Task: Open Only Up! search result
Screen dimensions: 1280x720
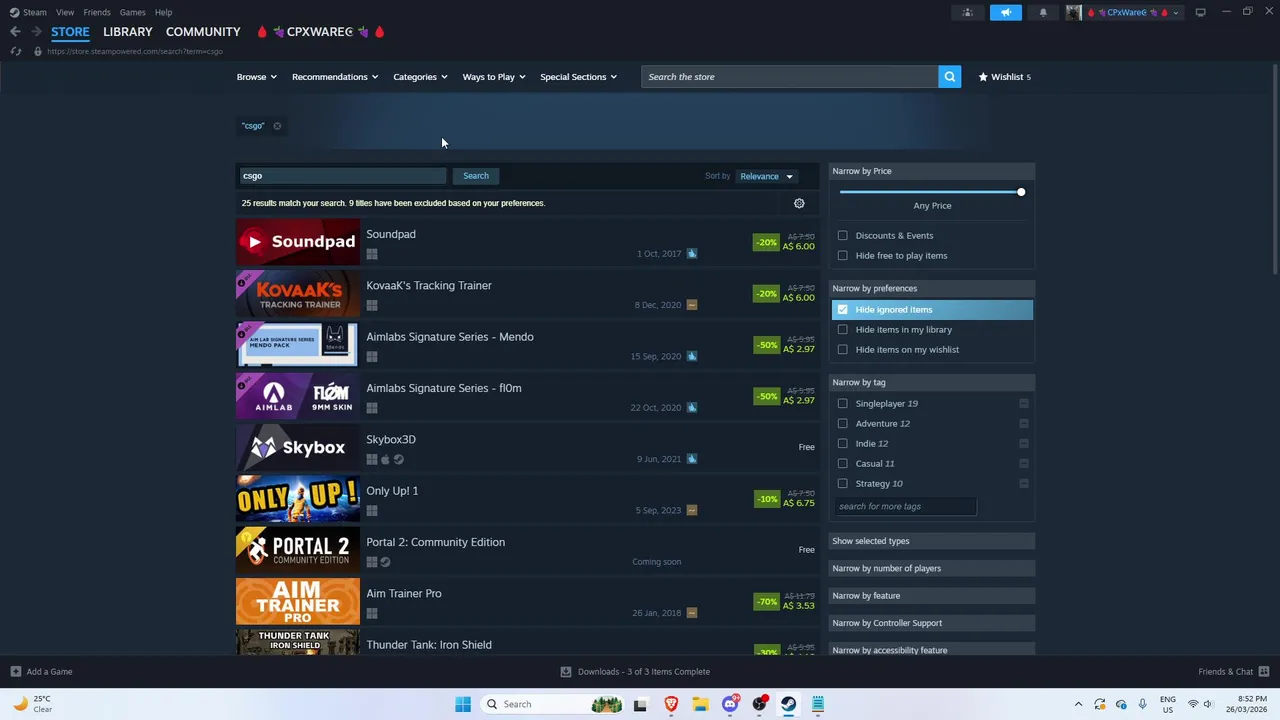Action: 527,499
